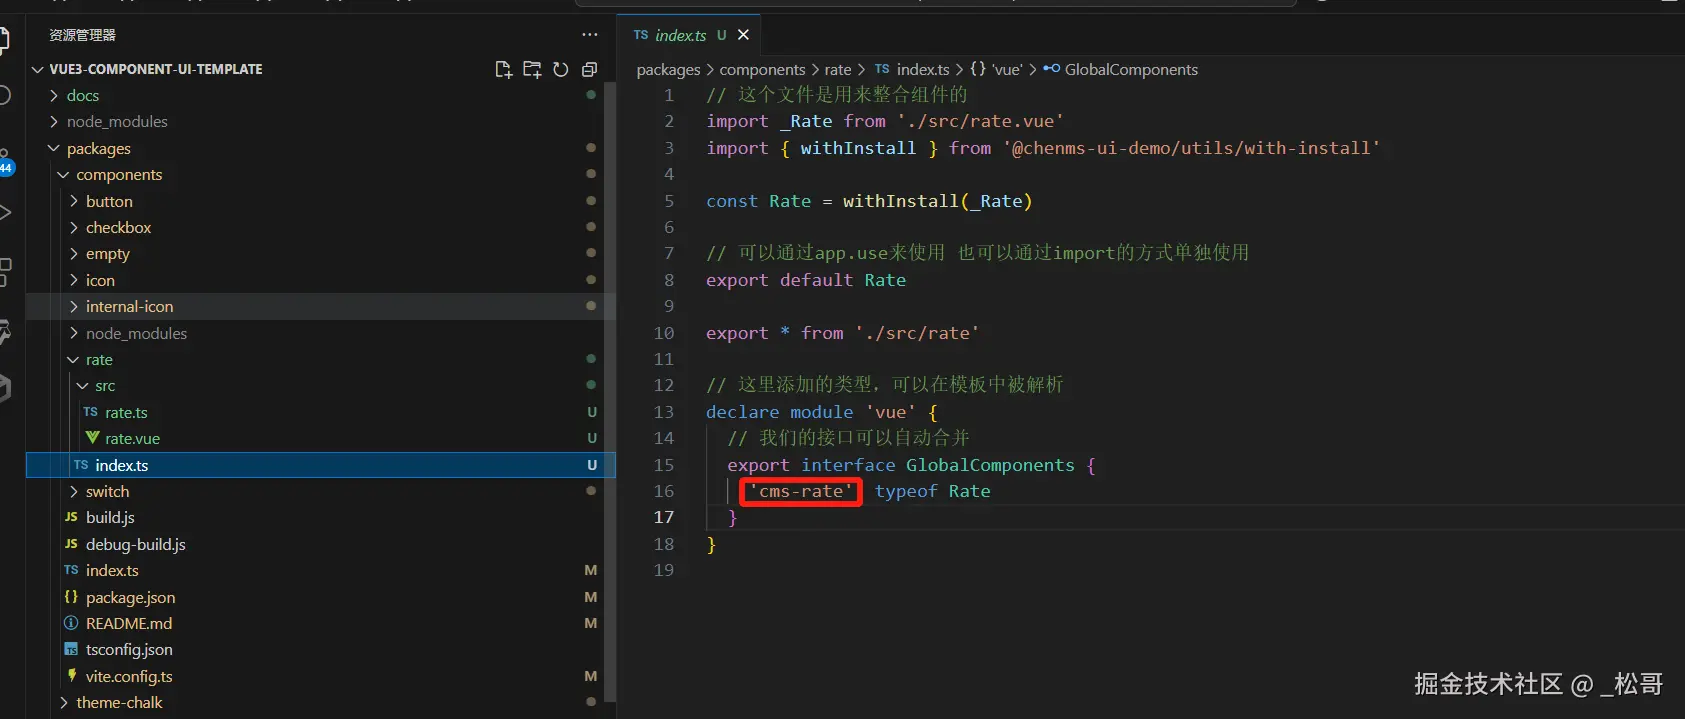Open the Extensions activity bar icon
Image resolution: width=1685 pixels, height=719 pixels.
pyautogui.click(x=5, y=271)
